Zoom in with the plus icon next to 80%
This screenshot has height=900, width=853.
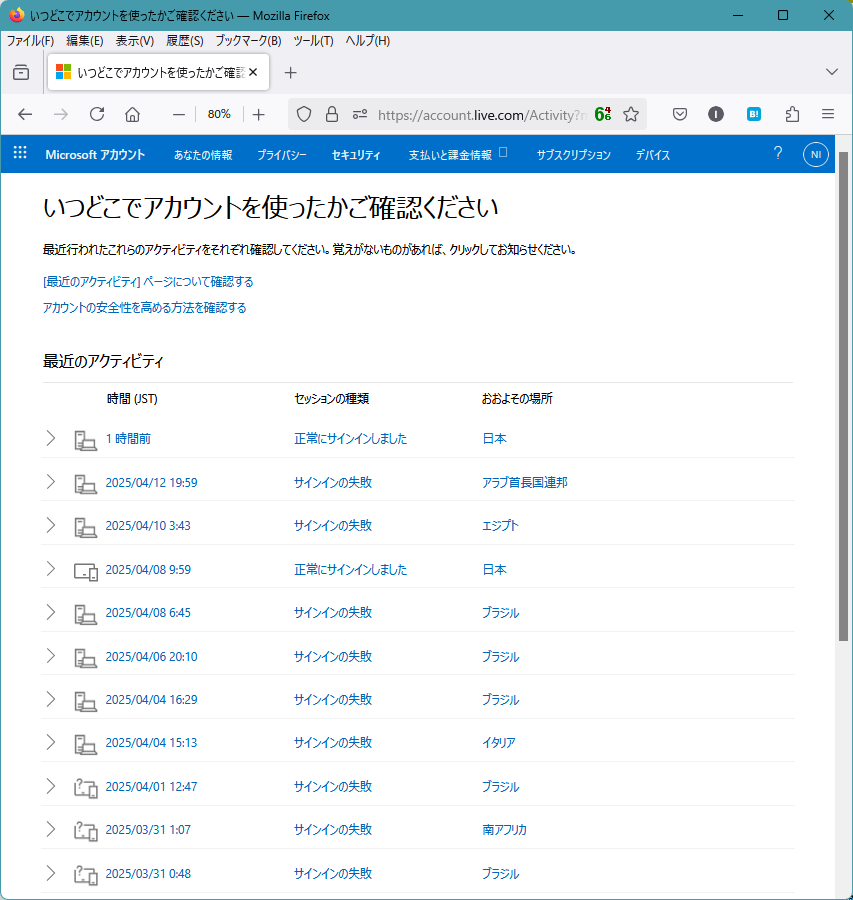tap(259, 115)
